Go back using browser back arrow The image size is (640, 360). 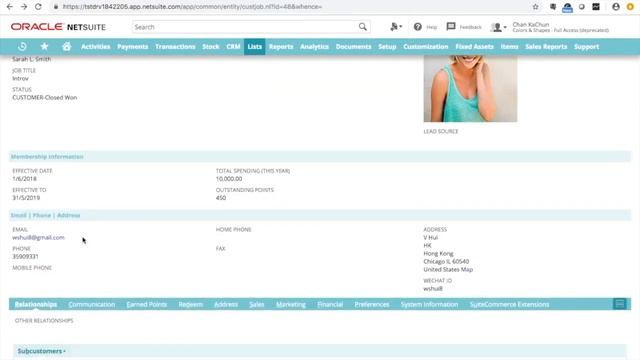(9, 7)
